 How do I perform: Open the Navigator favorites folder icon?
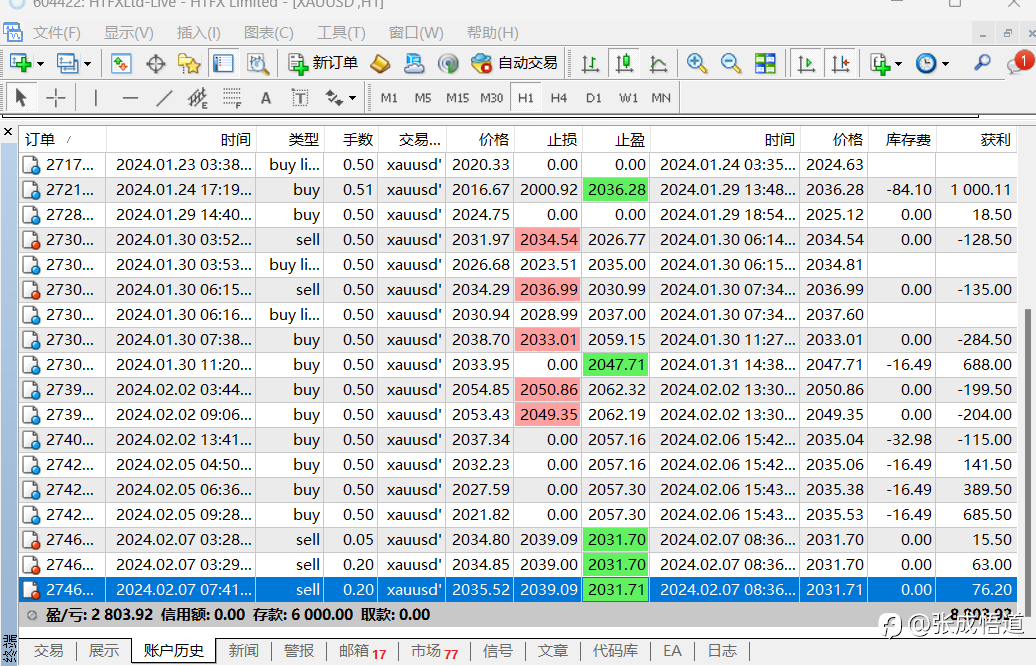(x=189, y=63)
